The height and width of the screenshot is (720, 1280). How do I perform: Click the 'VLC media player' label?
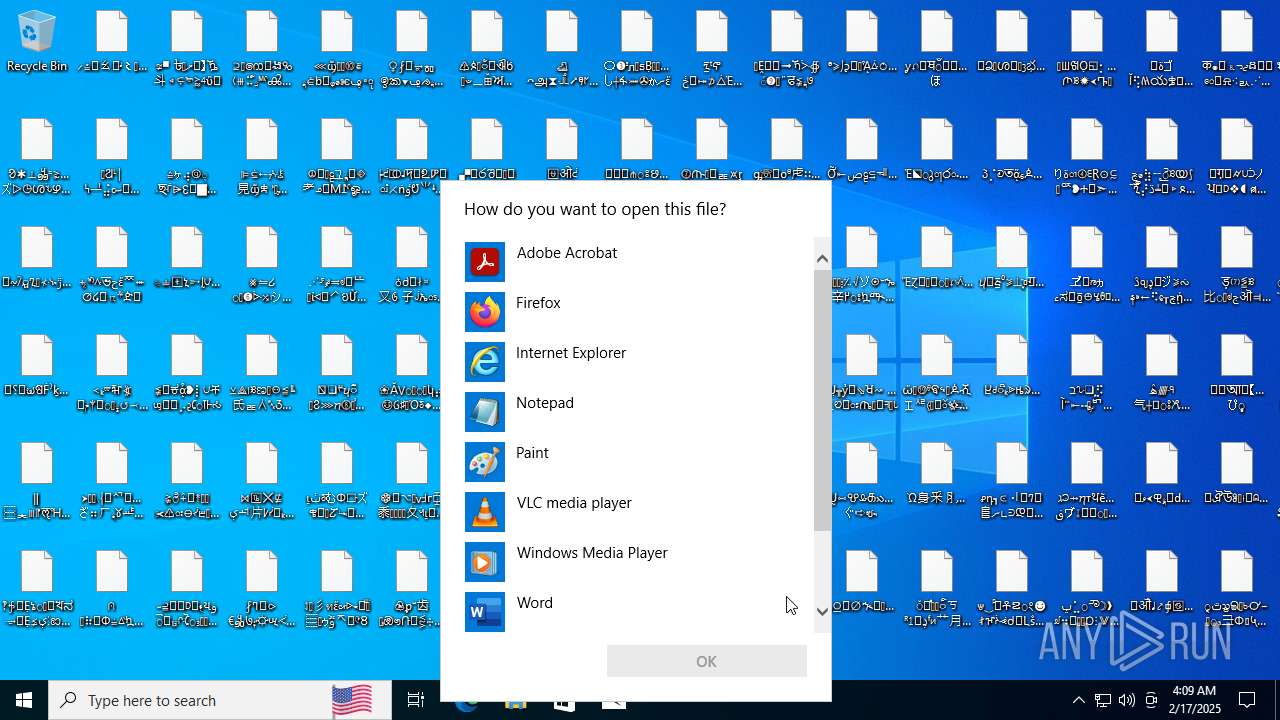point(574,503)
